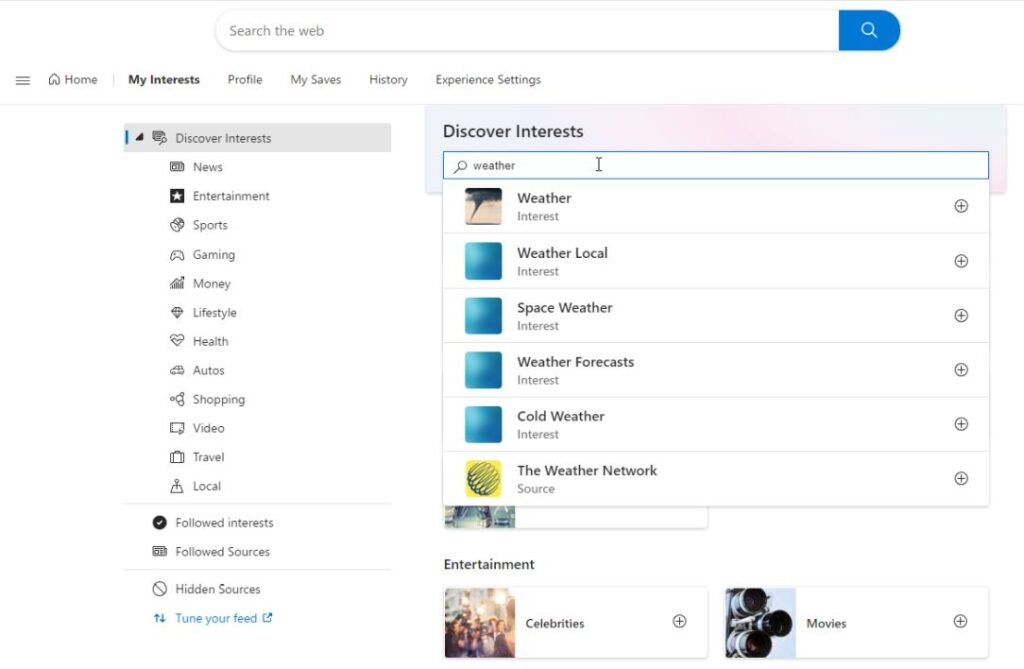Open the hamburger menu icon
The width and height of the screenshot is (1024, 669).
[x=23, y=80]
